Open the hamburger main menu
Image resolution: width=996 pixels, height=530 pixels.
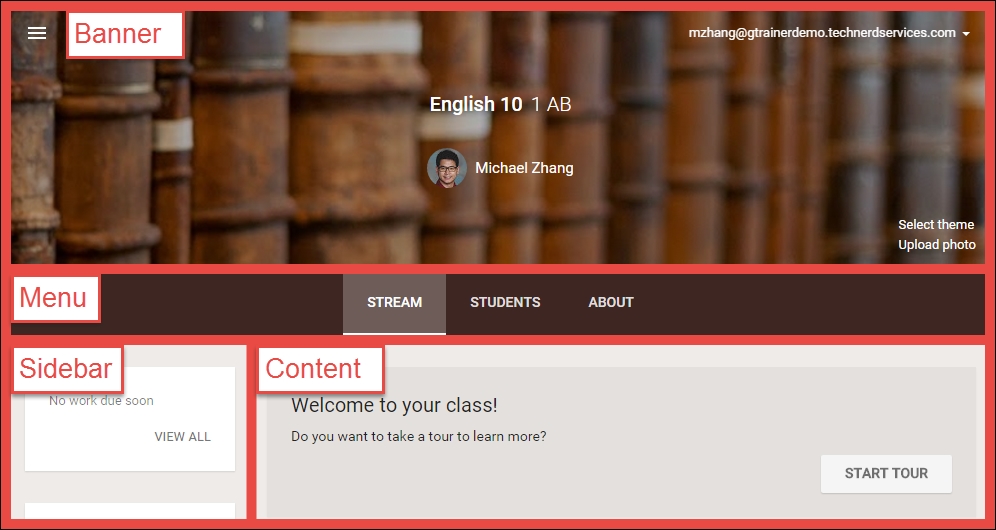point(37,33)
